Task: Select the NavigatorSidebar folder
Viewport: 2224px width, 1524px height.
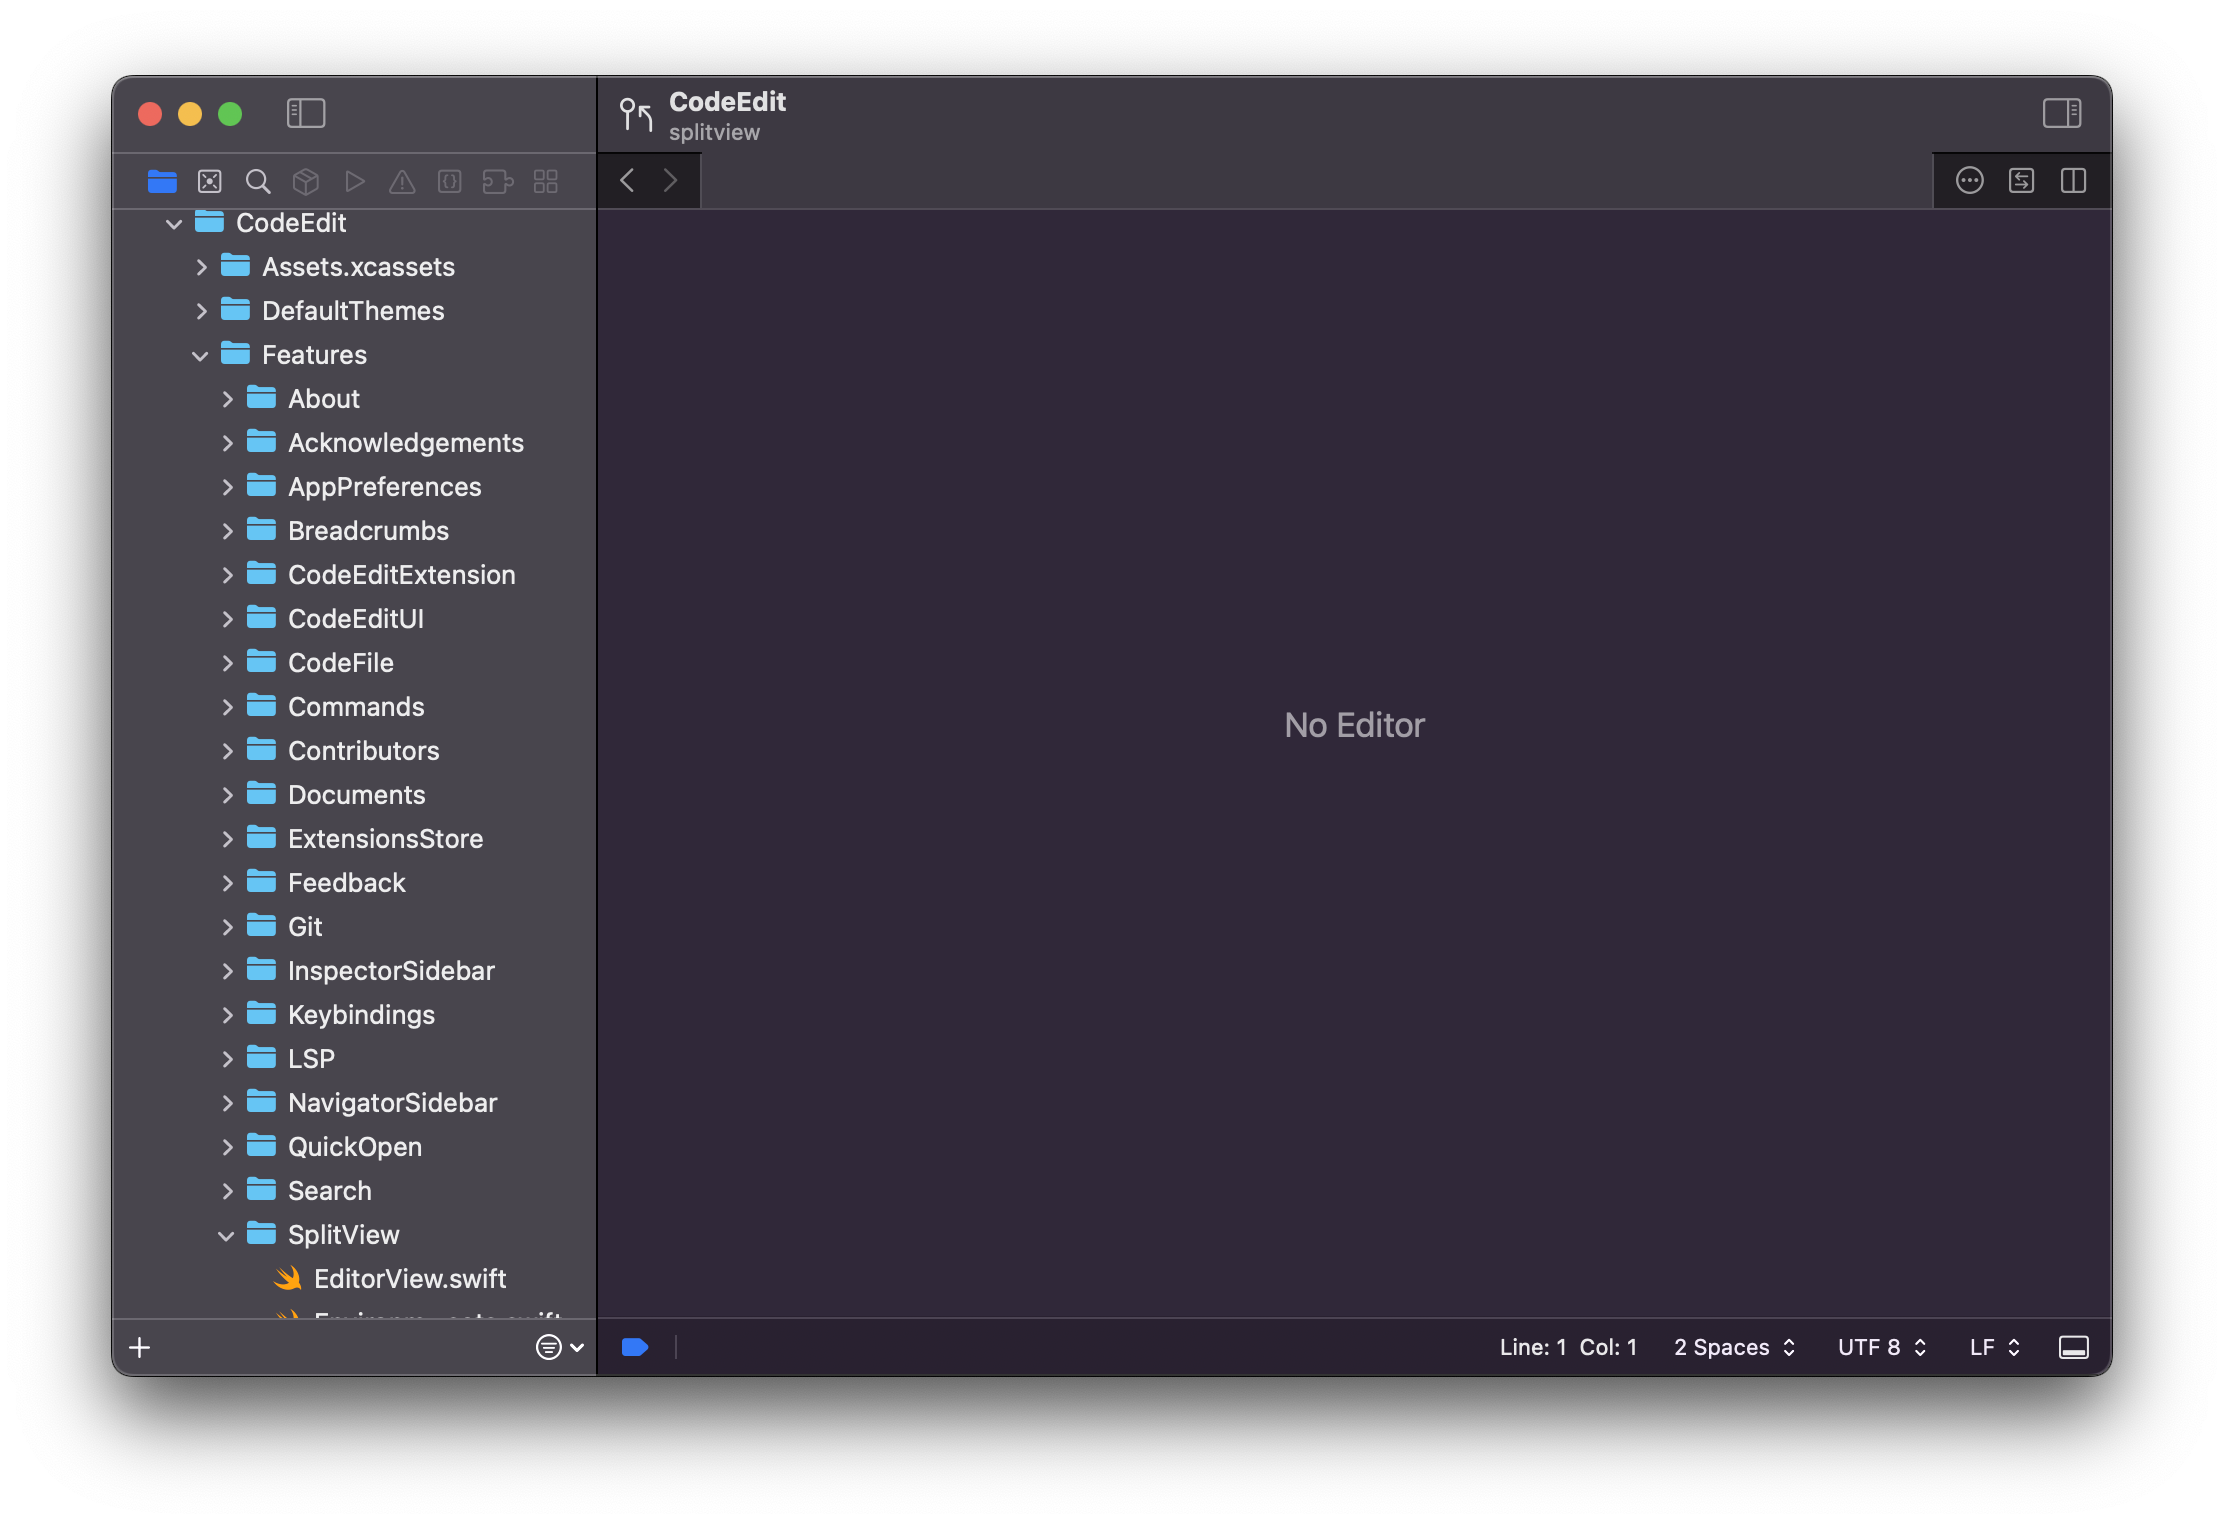Action: pos(355,1103)
